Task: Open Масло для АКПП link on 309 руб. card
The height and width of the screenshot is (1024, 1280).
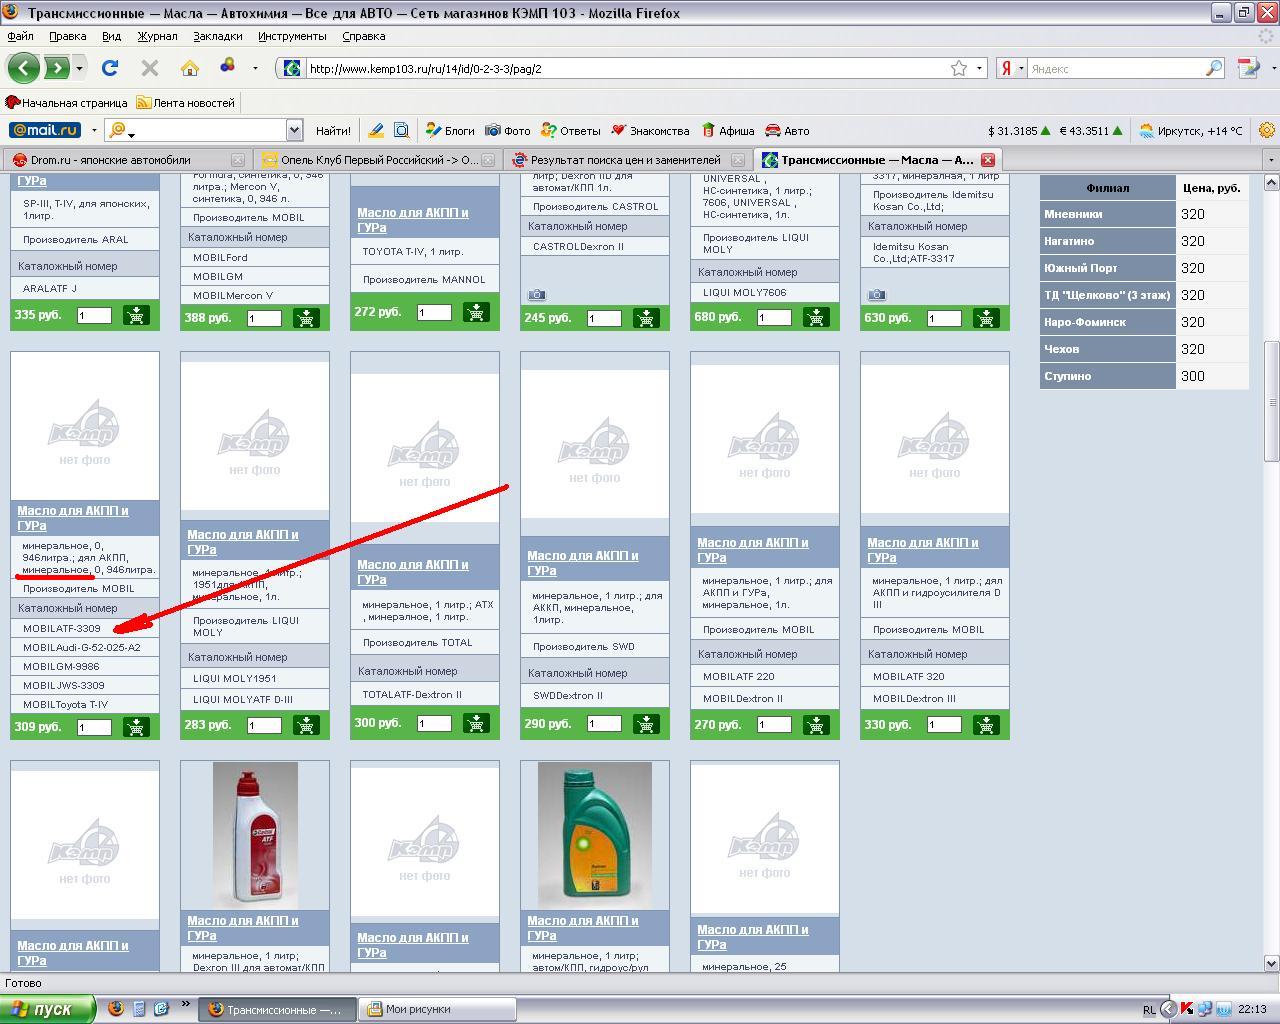Action: click(x=73, y=518)
